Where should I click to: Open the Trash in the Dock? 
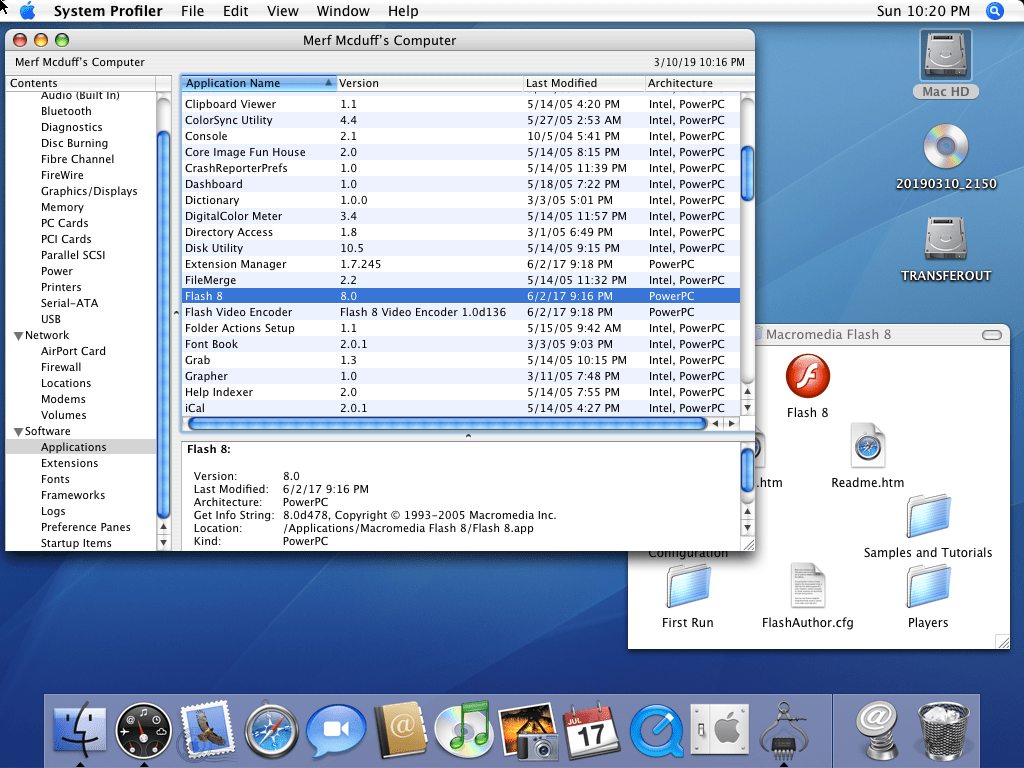pyautogui.click(x=944, y=730)
